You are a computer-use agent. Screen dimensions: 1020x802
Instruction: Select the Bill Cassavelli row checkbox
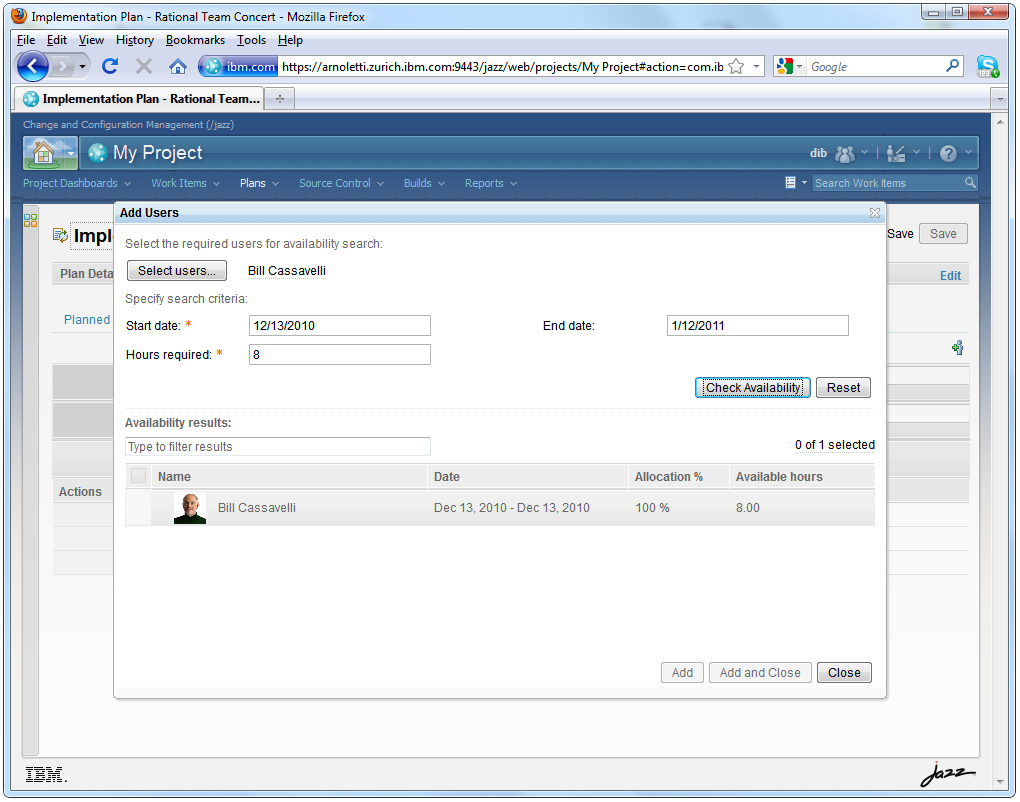(x=138, y=508)
